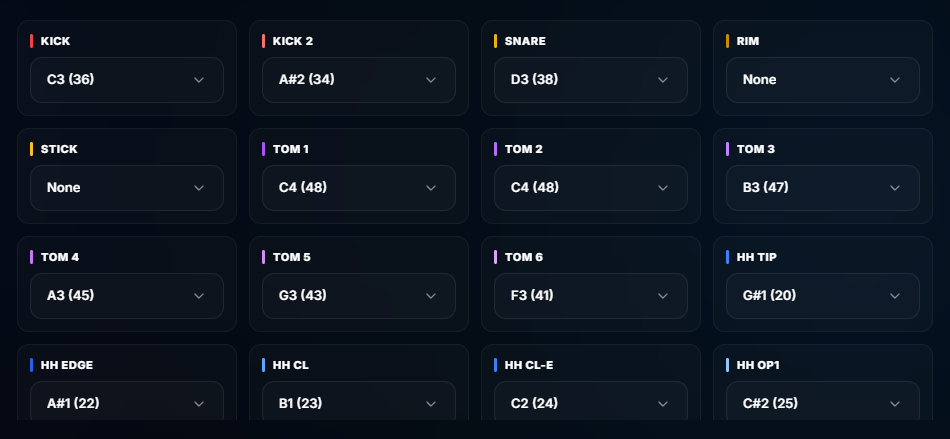The height and width of the screenshot is (439, 950).
Task: Click the TOM 4 dropdown chevron
Action: click(x=199, y=296)
